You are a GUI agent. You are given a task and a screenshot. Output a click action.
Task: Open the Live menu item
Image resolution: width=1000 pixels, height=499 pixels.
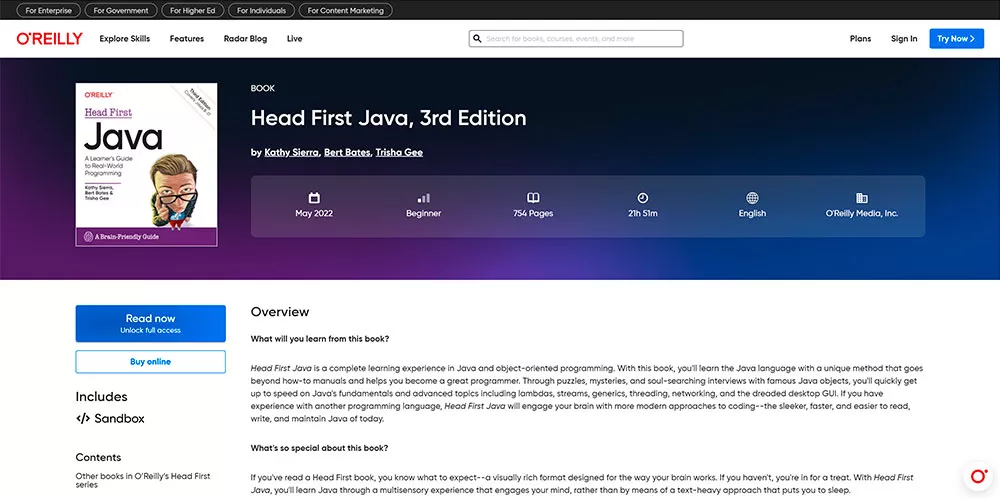click(x=295, y=39)
